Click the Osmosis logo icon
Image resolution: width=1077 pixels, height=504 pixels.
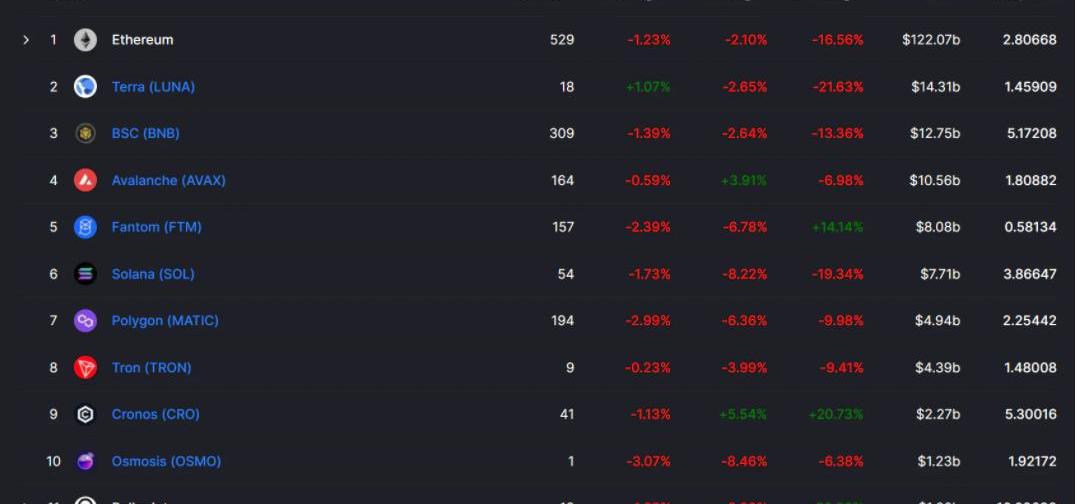click(85, 461)
